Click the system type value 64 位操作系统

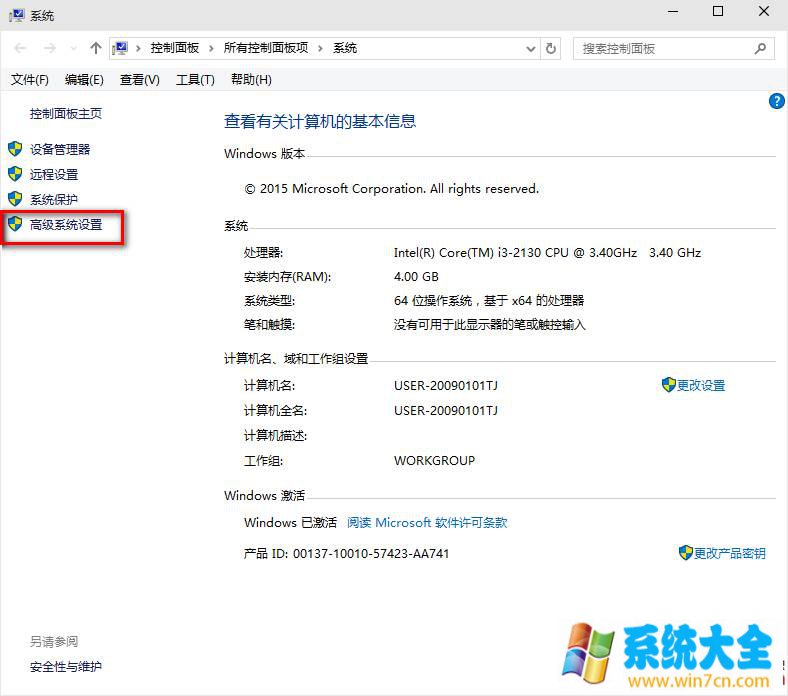click(x=489, y=301)
